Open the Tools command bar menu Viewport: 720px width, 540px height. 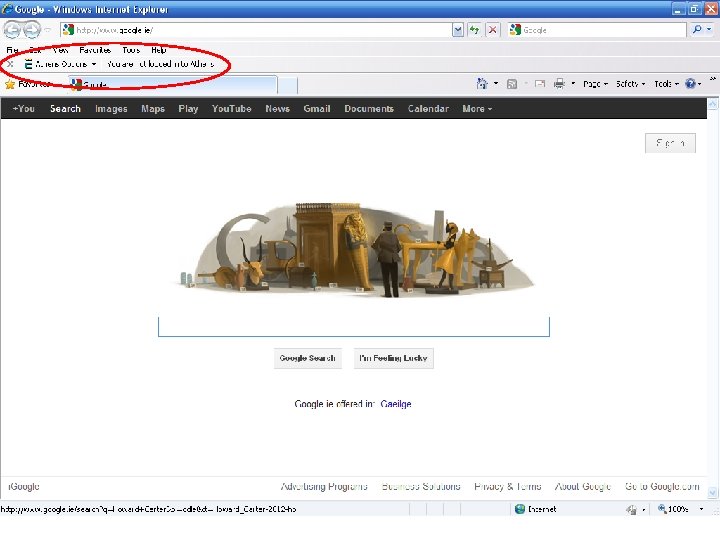pyautogui.click(x=667, y=84)
